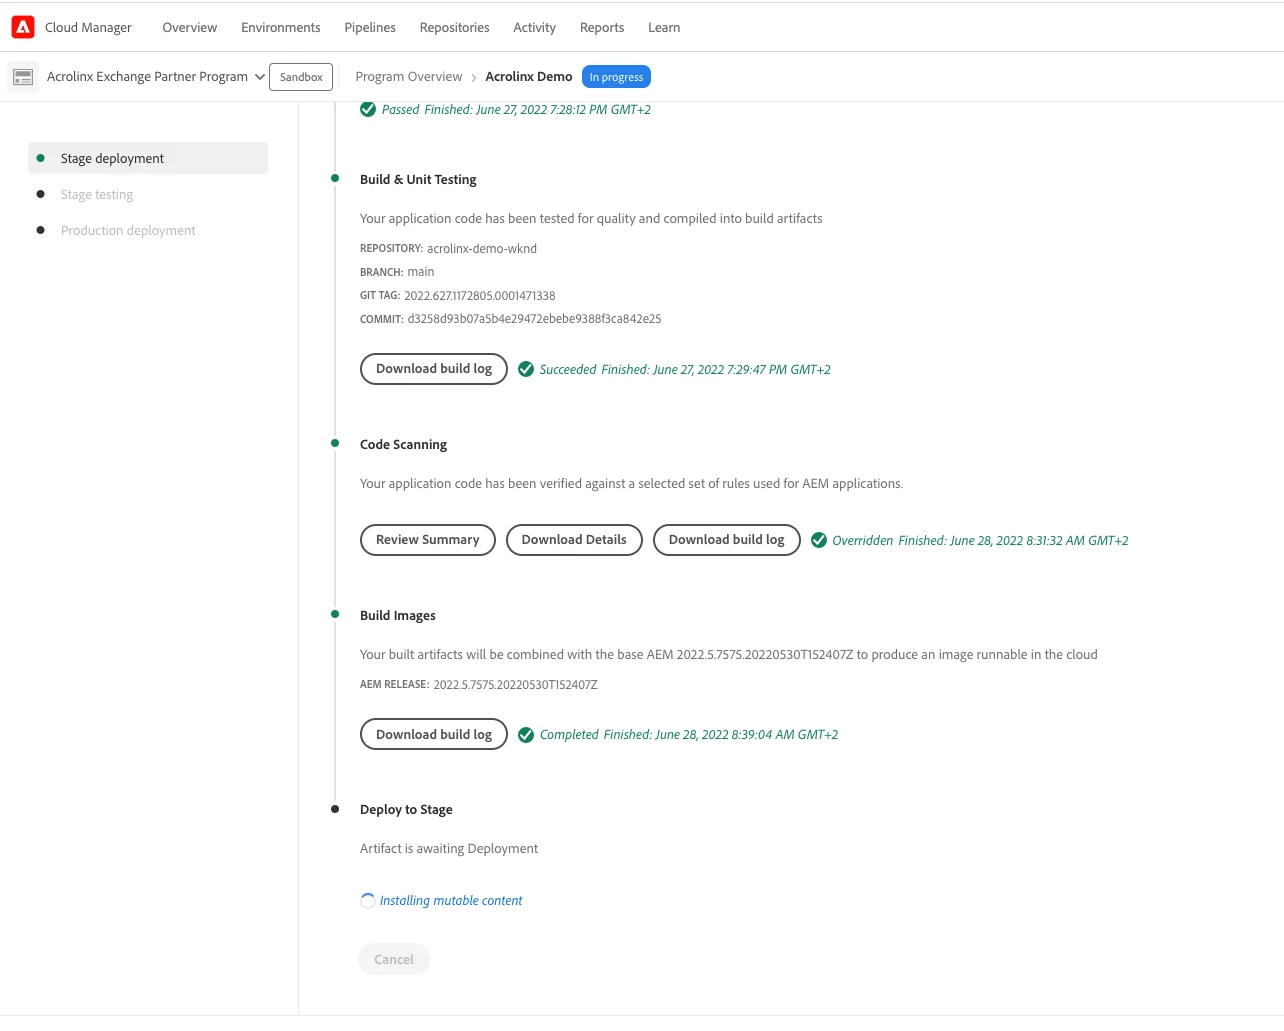
Task: Click the Overridden finished timestamp text
Action: coord(1013,541)
